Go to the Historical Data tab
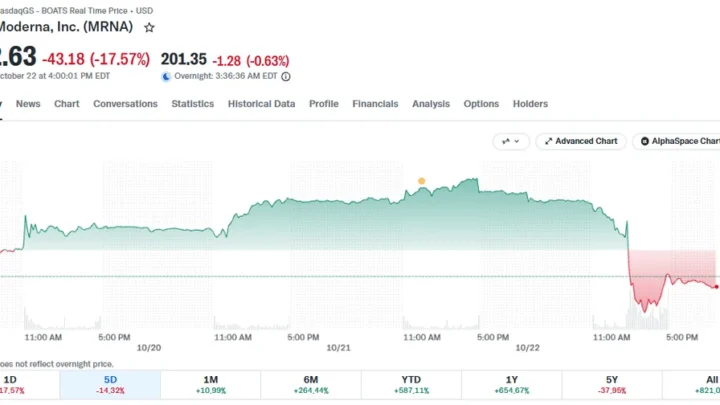 [x=261, y=104]
